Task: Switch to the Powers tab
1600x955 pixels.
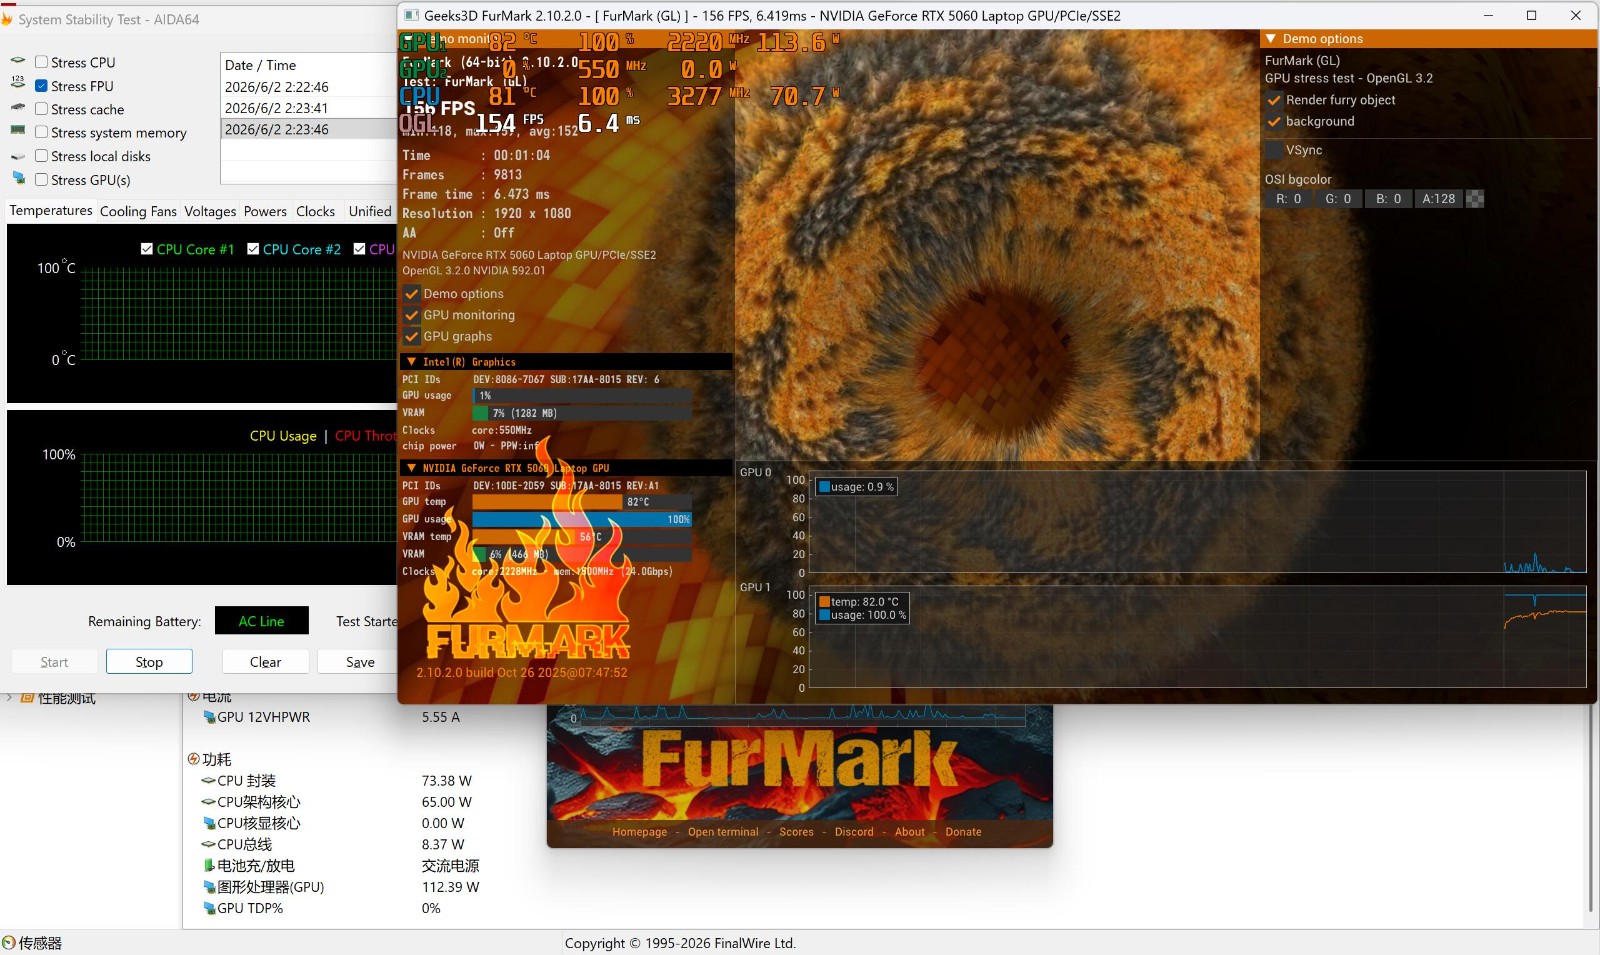Action: tap(265, 211)
